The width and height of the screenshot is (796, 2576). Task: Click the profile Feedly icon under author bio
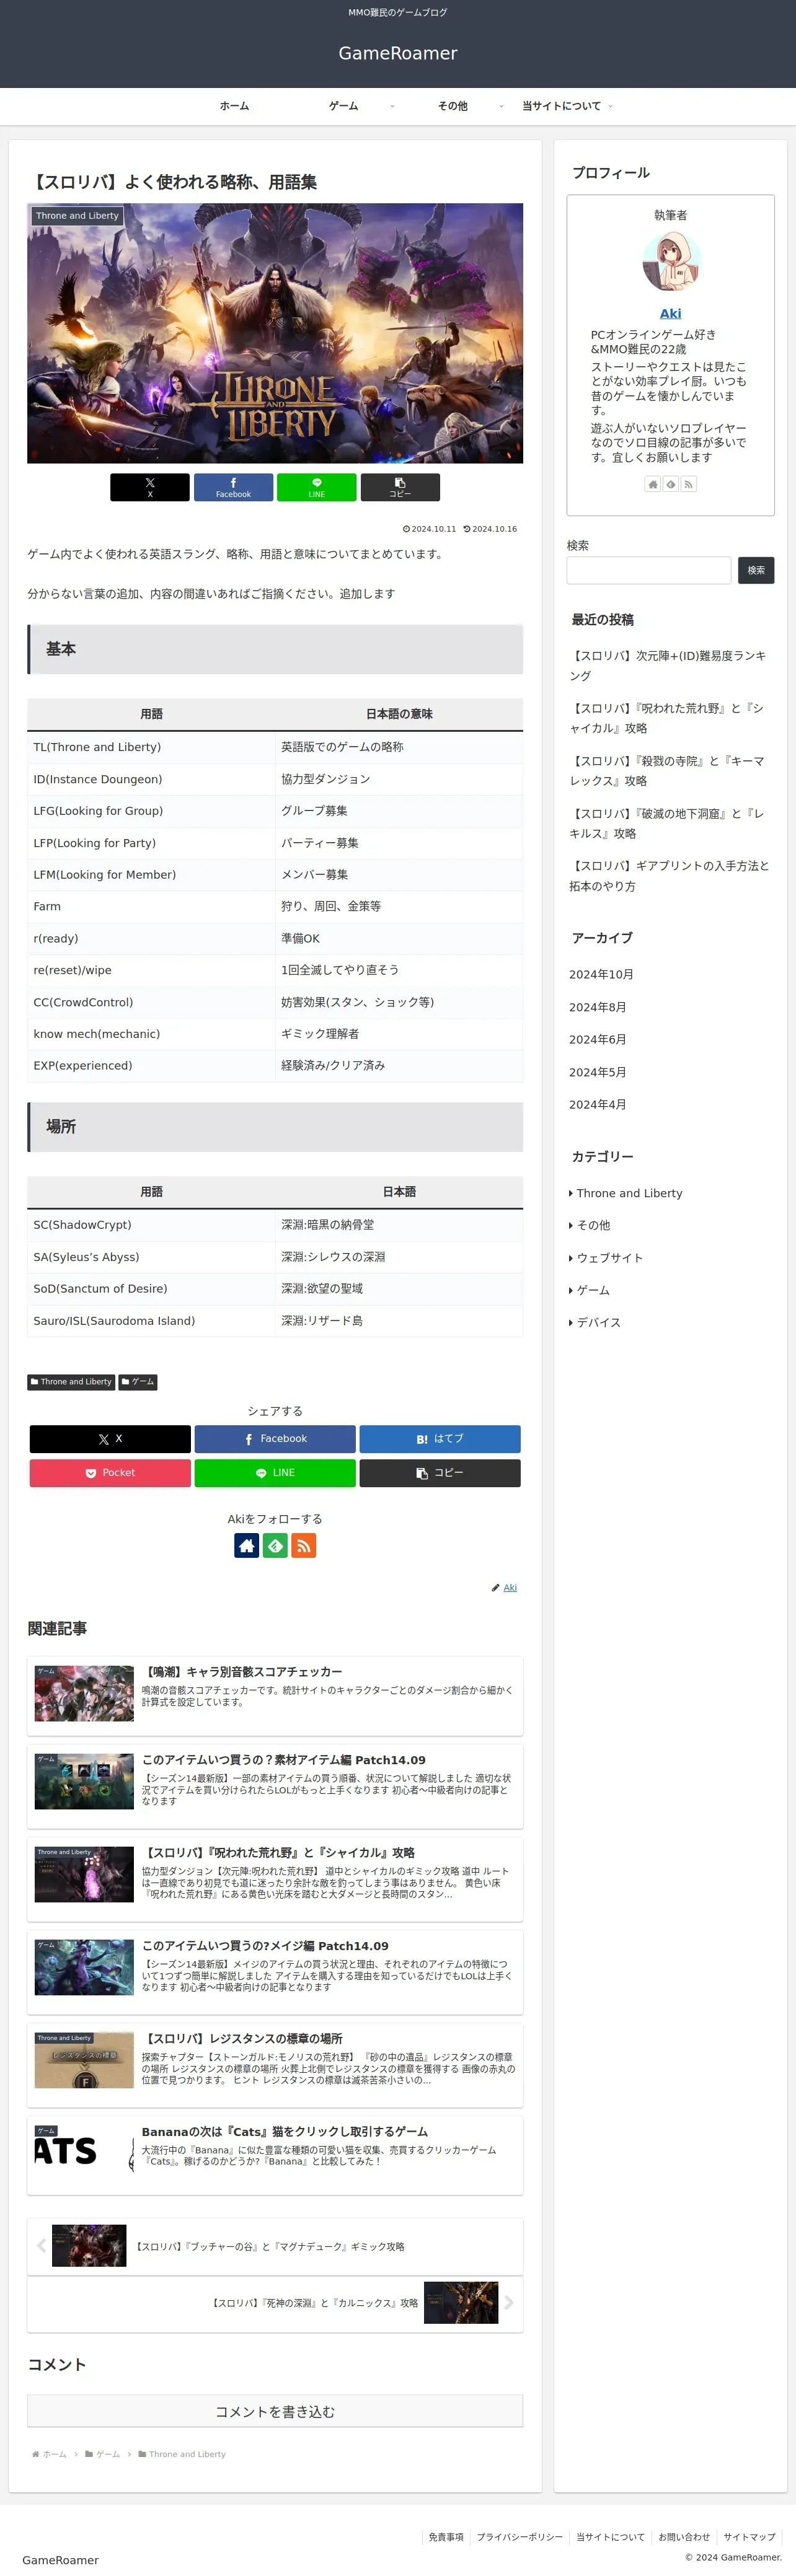671,484
